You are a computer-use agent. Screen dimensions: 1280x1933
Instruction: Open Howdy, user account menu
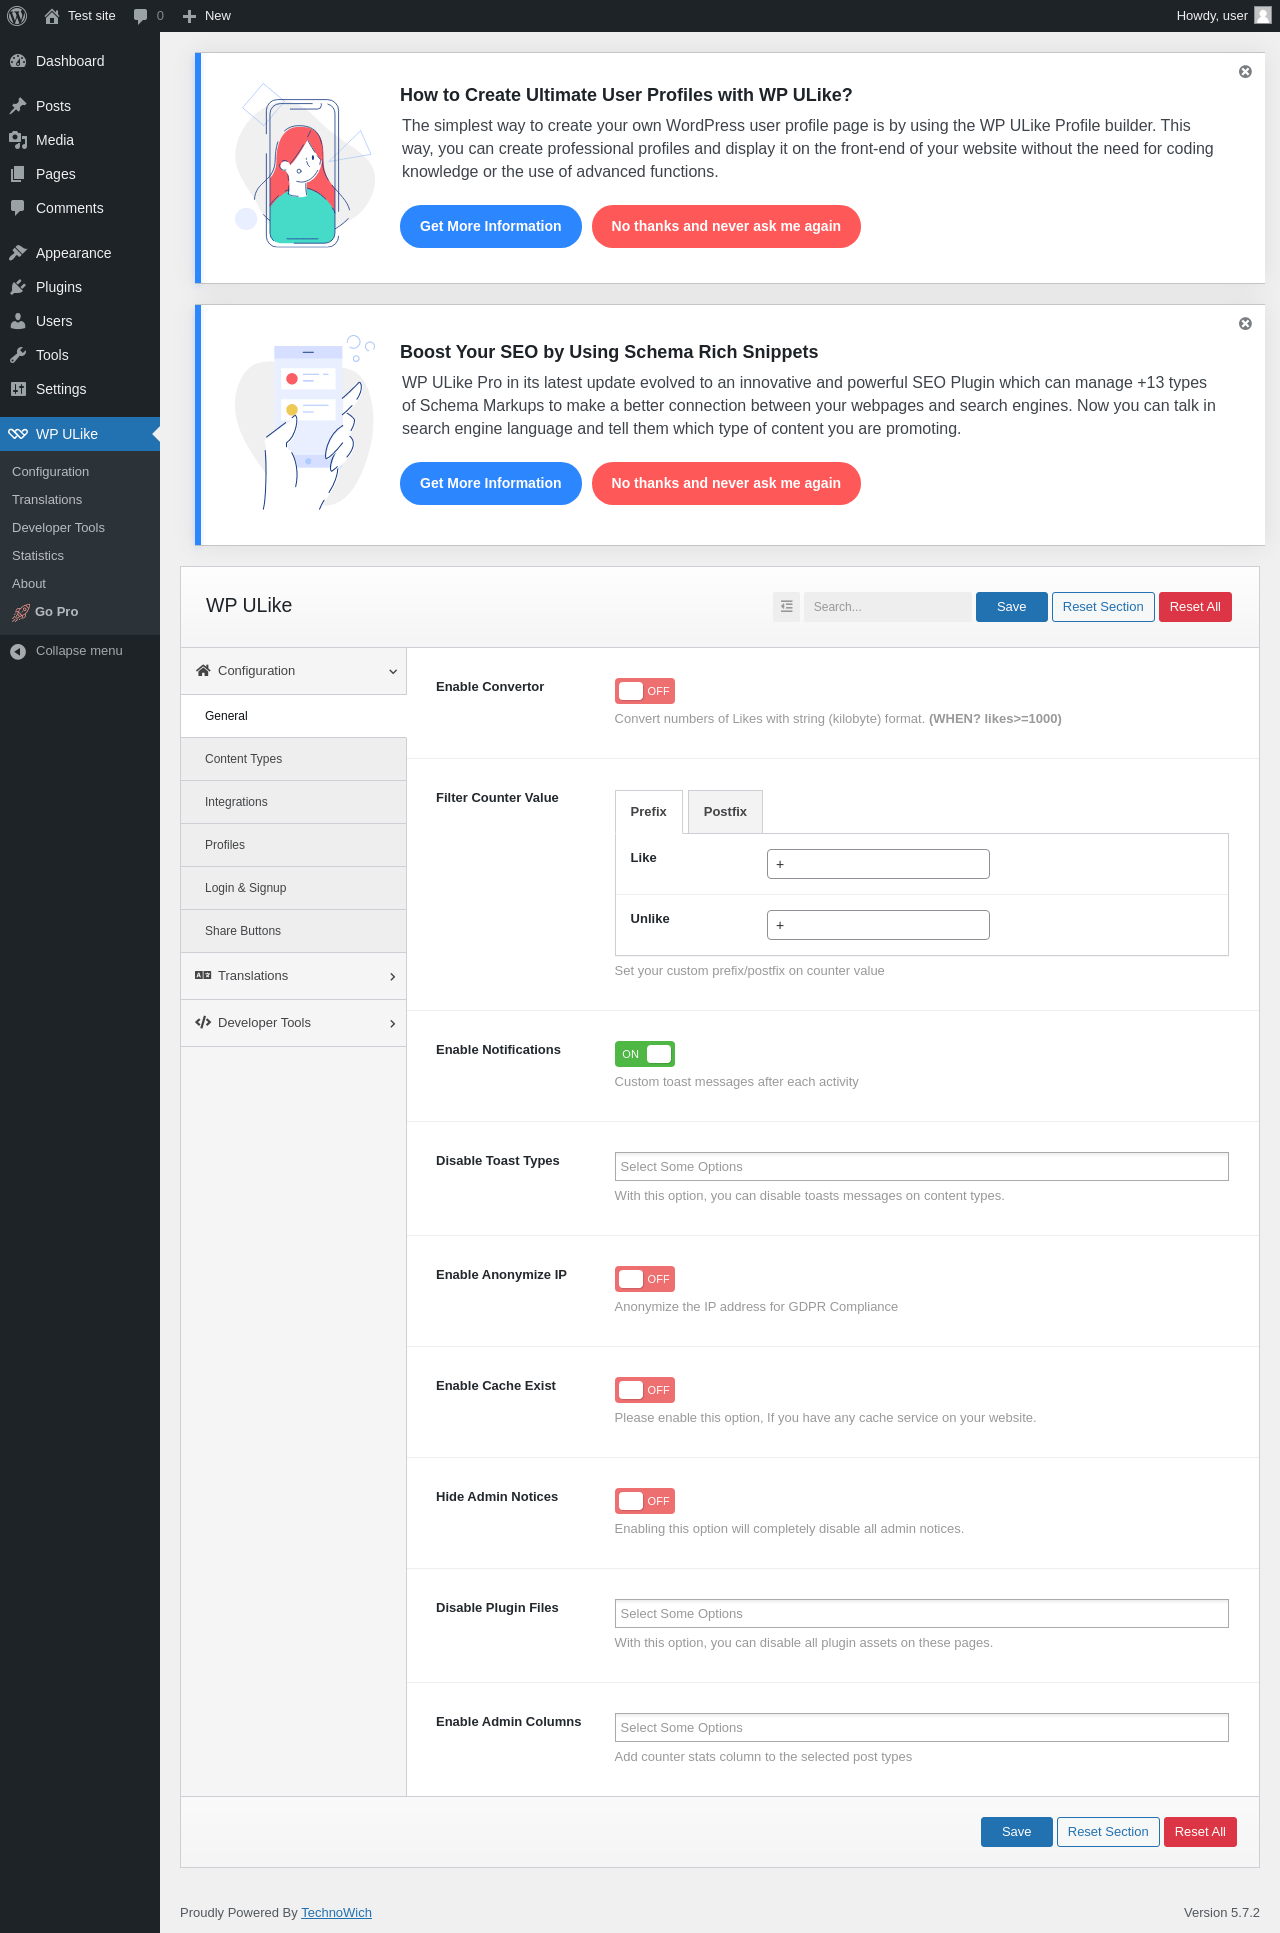click(x=1224, y=16)
